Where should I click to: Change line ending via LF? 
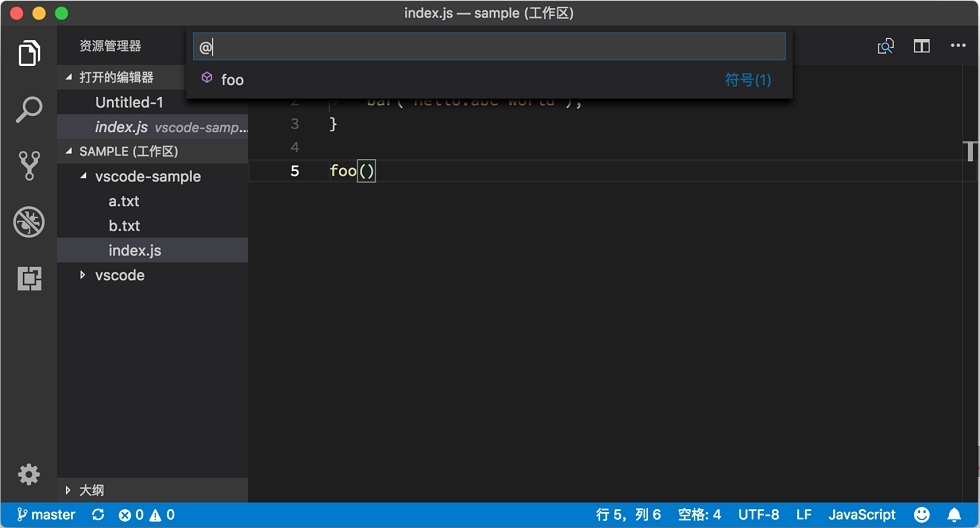pos(804,515)
